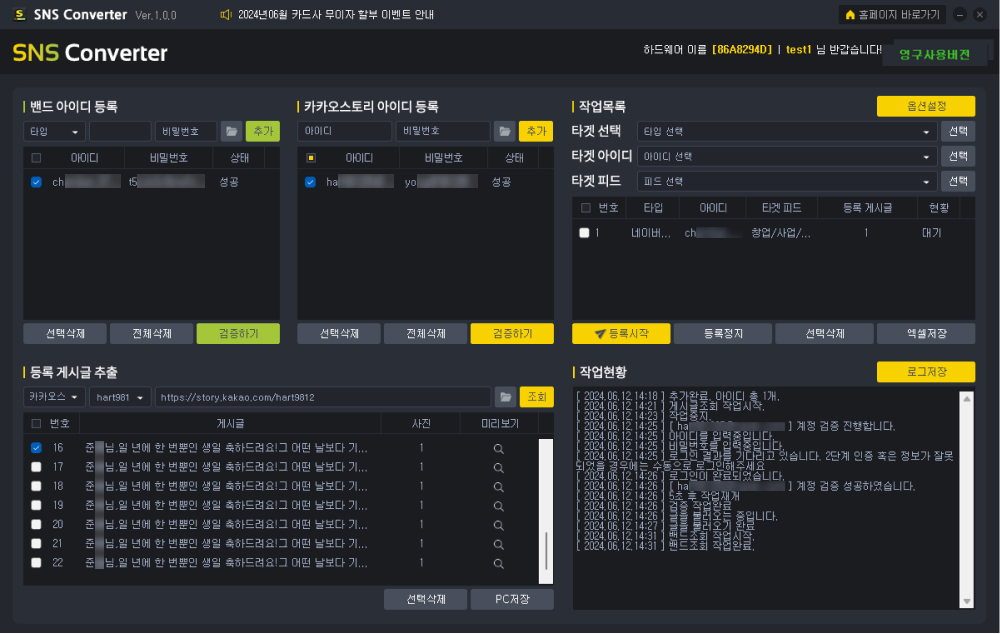The width and height of the screenshot is (1000, 634).
Task: Save log with 로그저장 button
Action: tap(926, 372)
